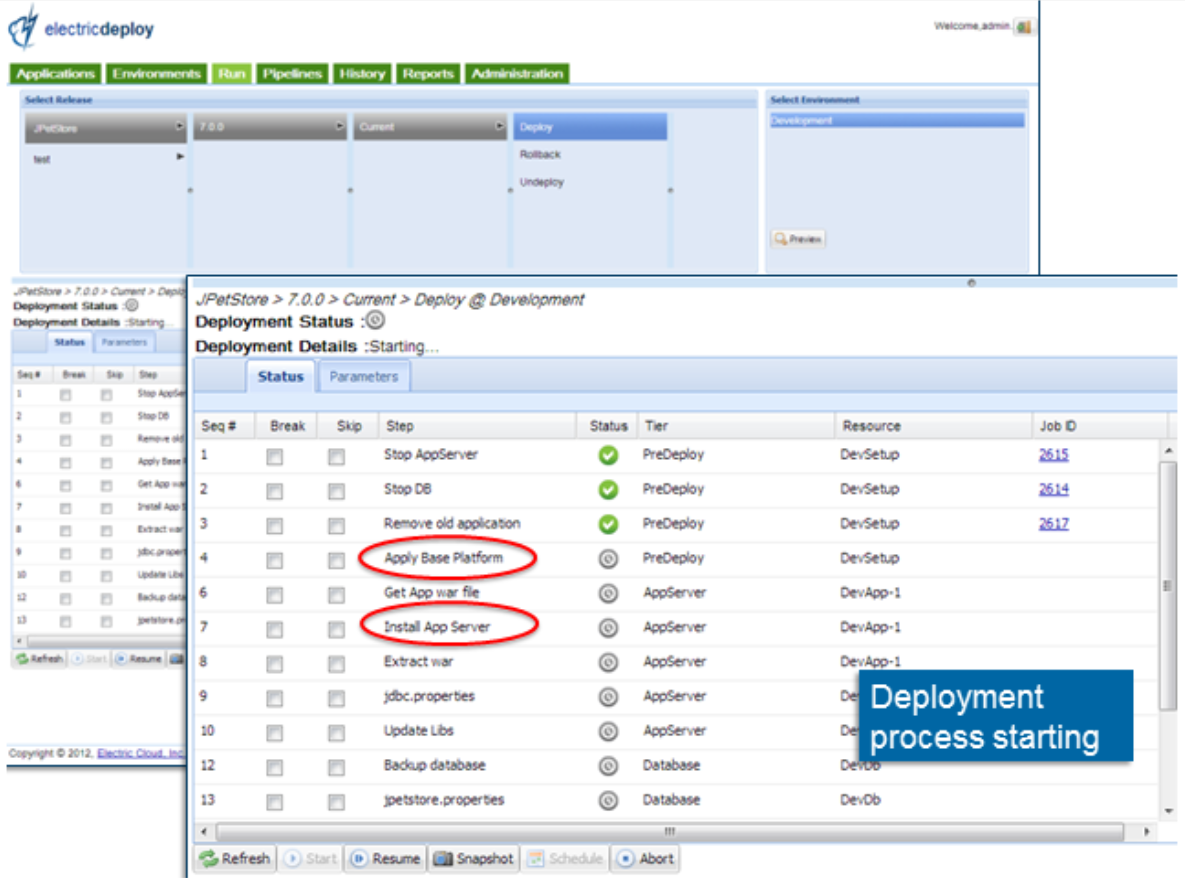
Task: Click Refresh in the large panel toolbar
Action: click(235, 859)
